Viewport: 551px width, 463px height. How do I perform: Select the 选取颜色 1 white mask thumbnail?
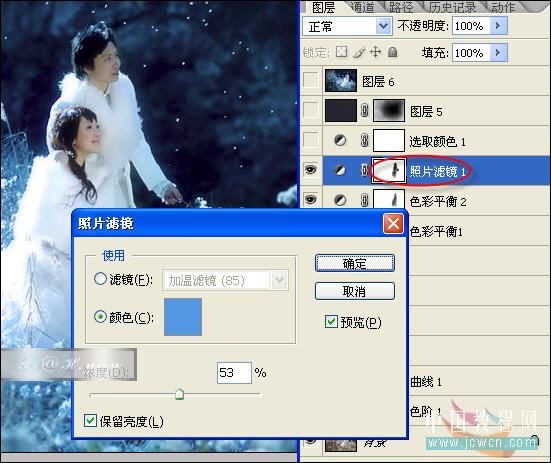[x=389, y=140]
